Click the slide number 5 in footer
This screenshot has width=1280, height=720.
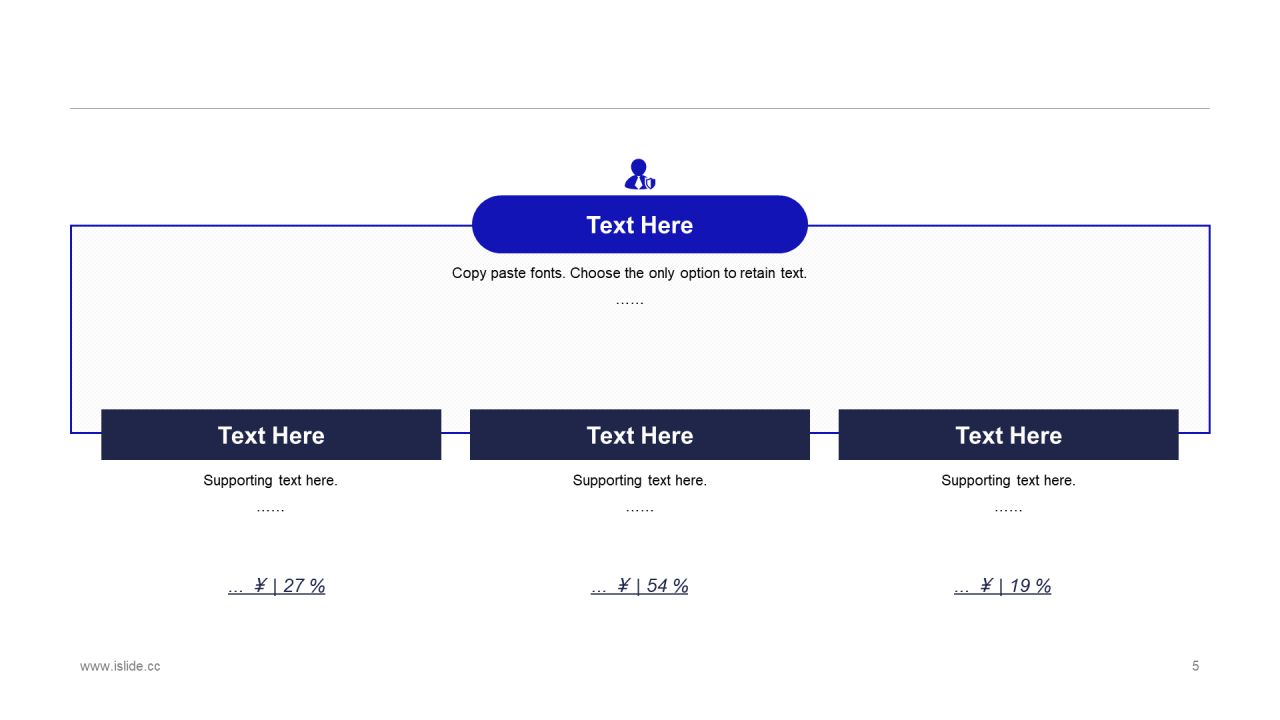(1195, 666)
